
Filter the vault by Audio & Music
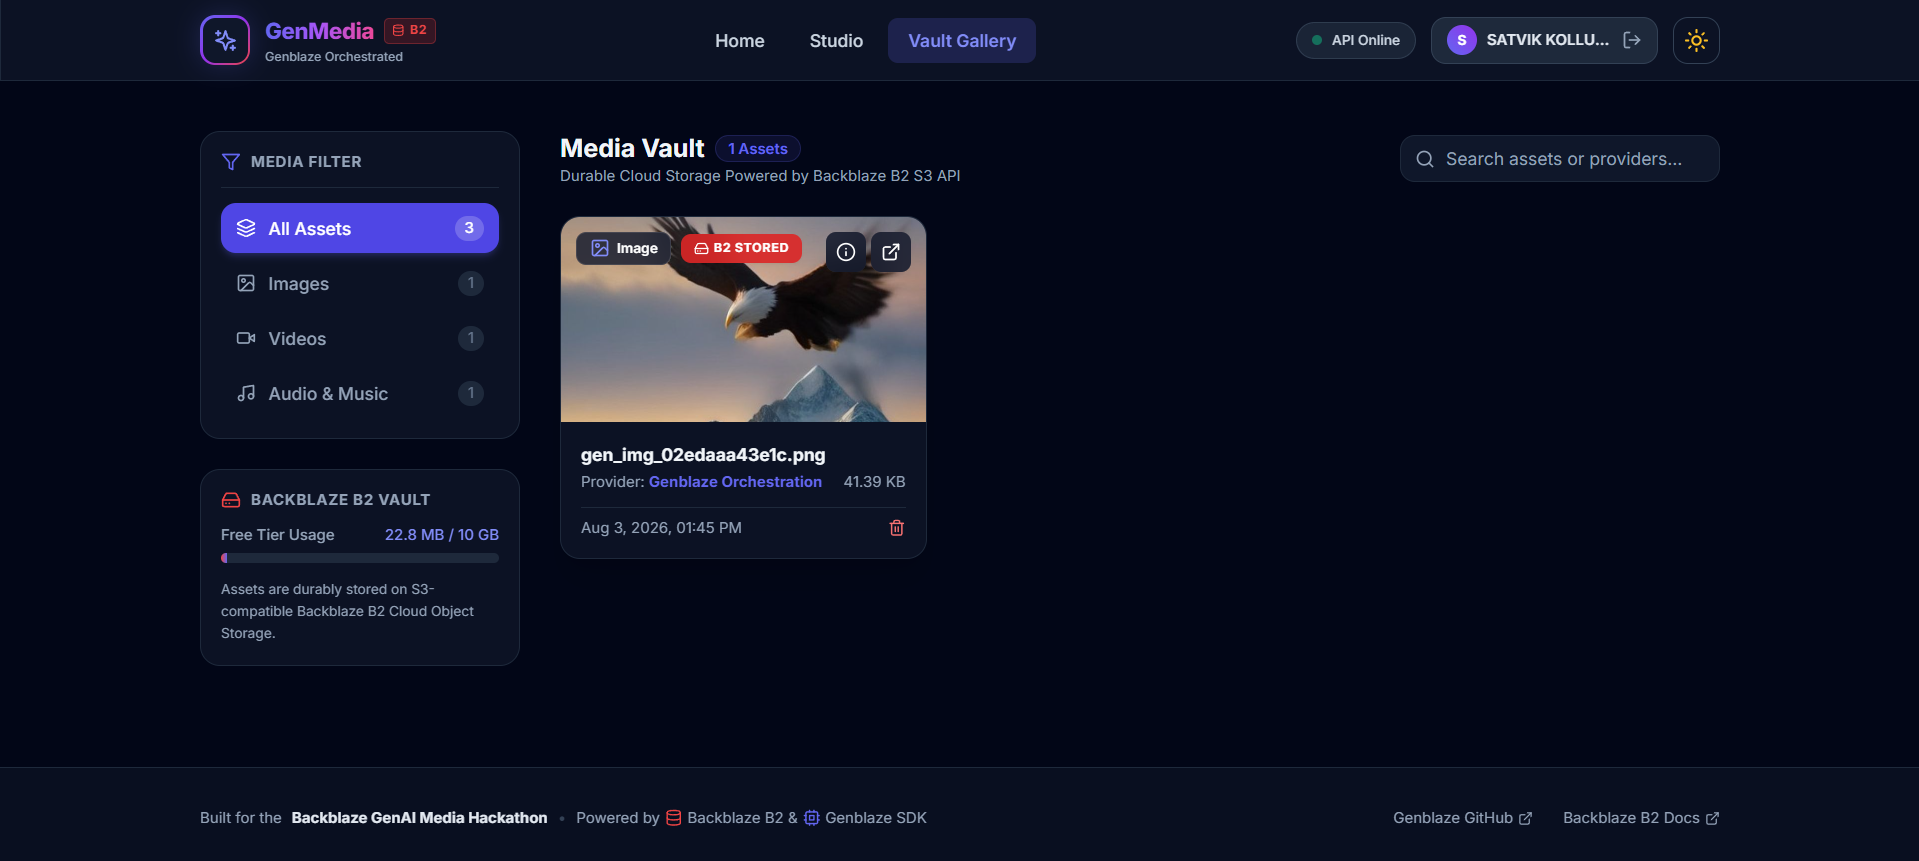360,393
